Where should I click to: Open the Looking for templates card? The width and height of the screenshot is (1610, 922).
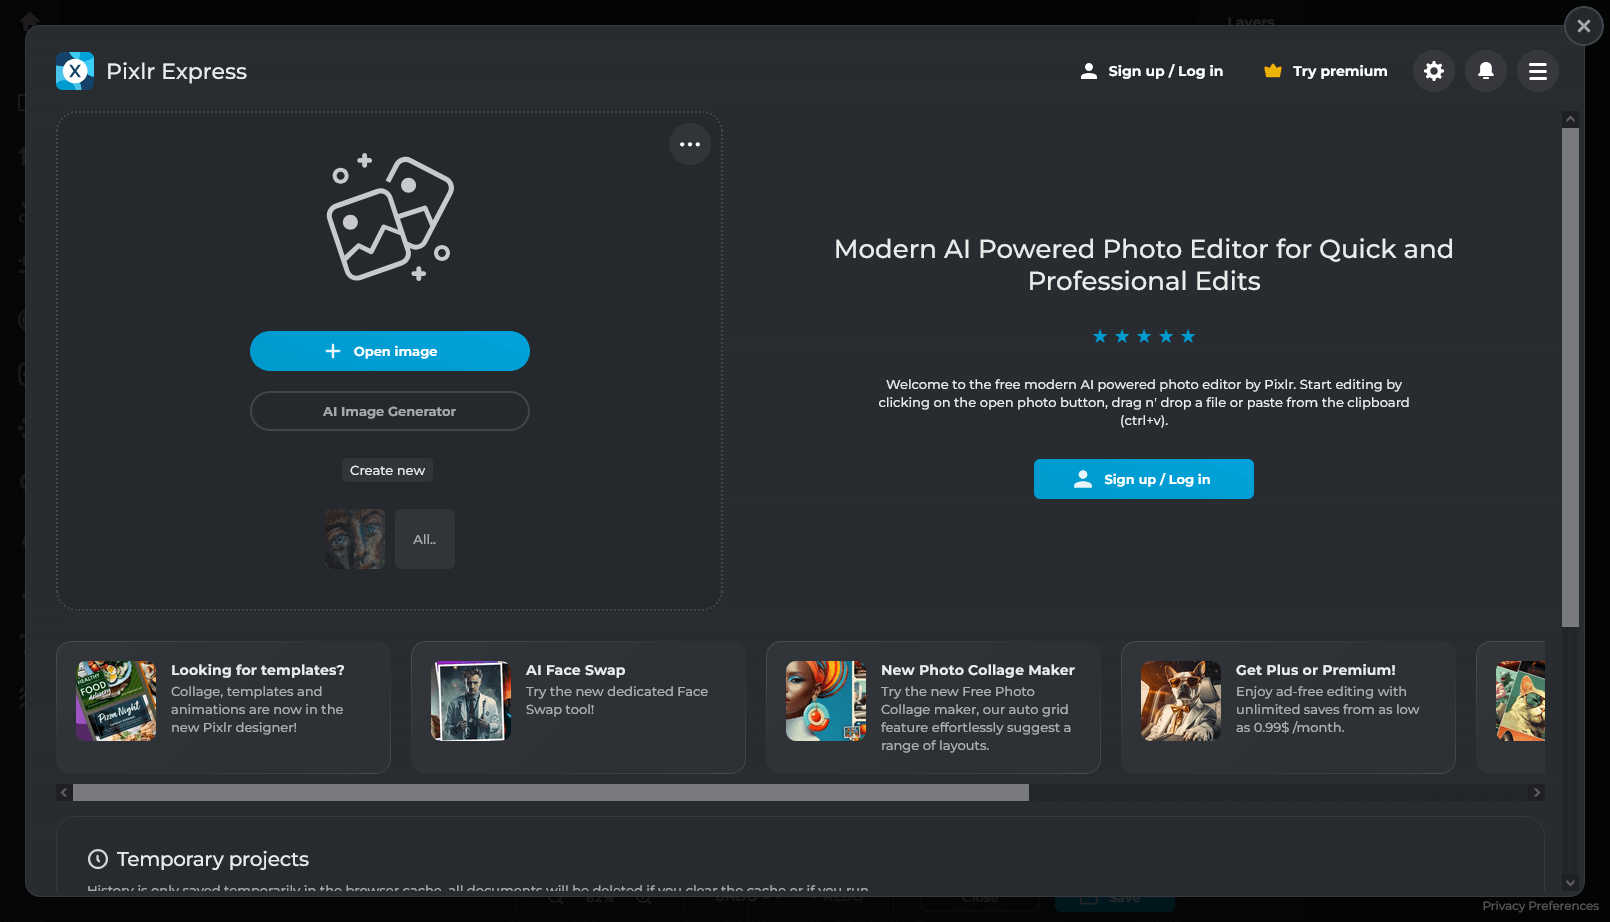coord(223,707)
